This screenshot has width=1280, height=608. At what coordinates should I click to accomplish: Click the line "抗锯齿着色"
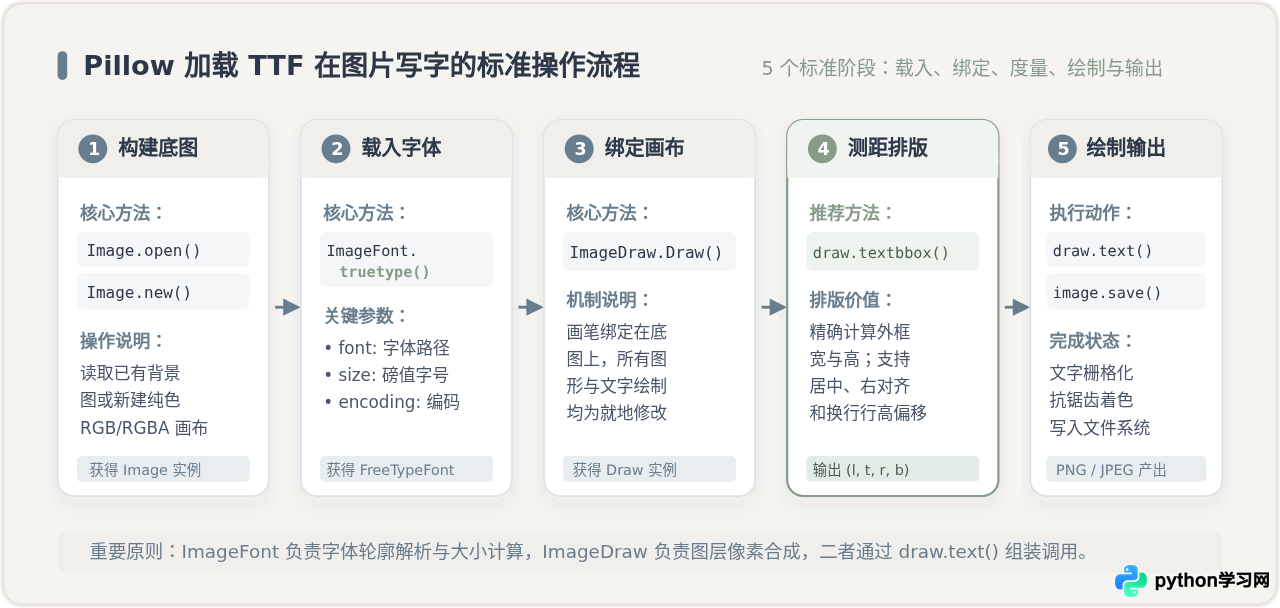(1092, 400)
